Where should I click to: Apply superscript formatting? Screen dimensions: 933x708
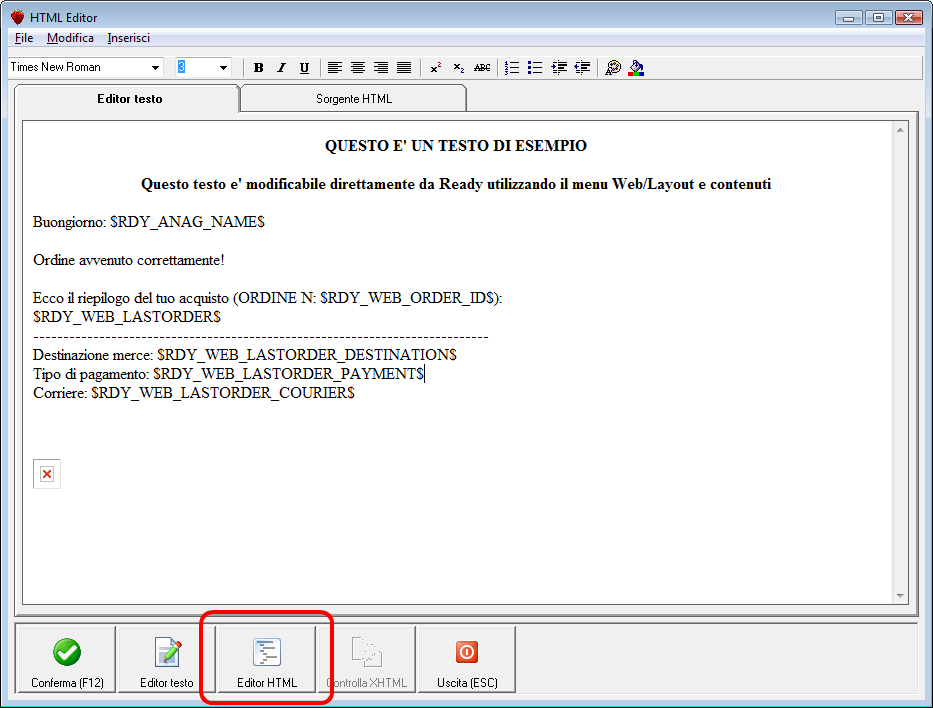[435, 67]
